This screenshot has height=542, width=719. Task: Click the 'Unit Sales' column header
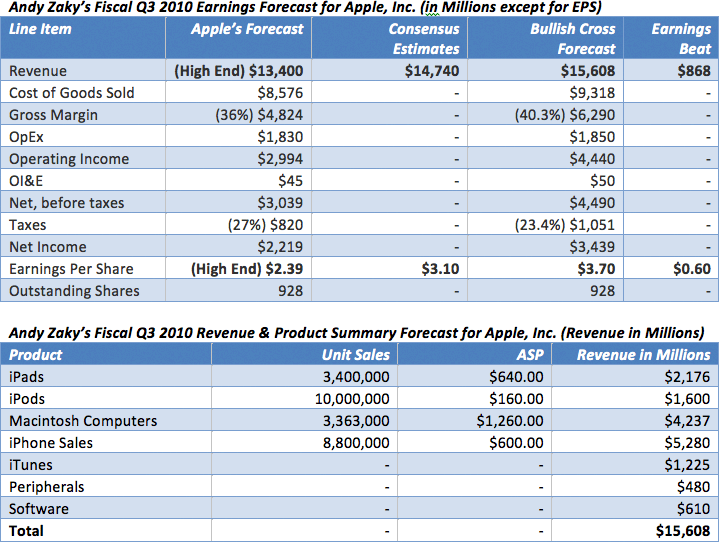tap(356, 355)
